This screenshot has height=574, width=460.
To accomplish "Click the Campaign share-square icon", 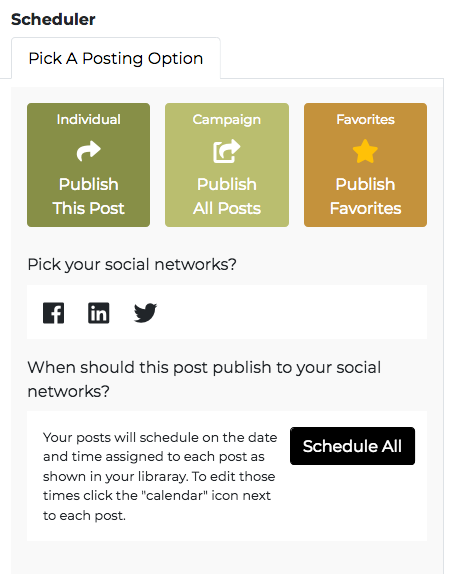I will pyautogui.click(x=227, y=151).
